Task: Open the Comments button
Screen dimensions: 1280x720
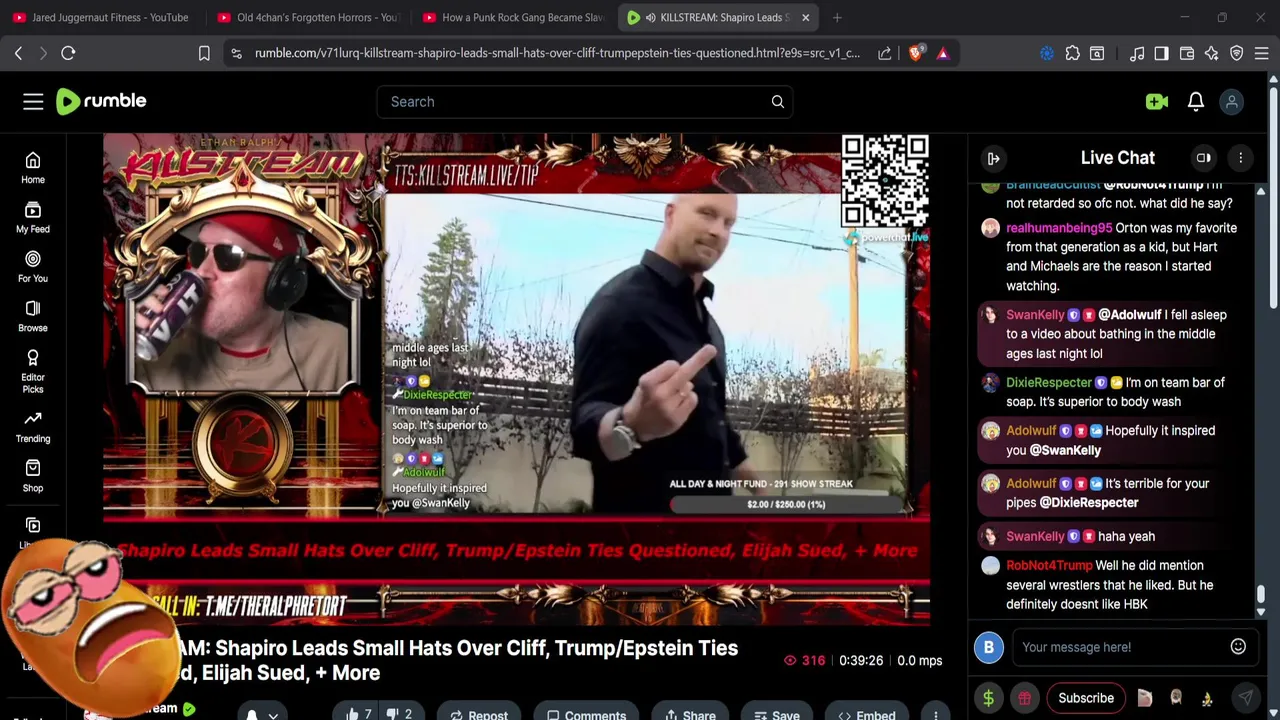Action: [587, 714]
